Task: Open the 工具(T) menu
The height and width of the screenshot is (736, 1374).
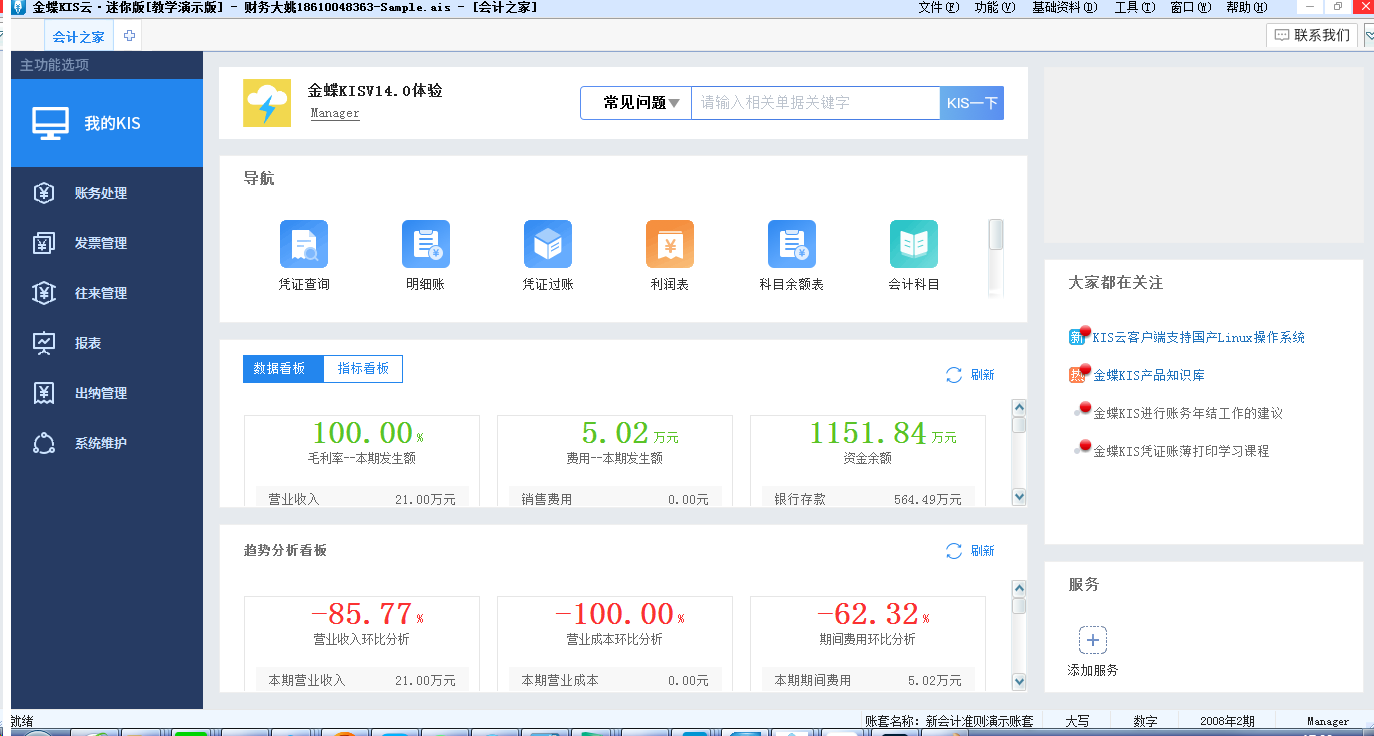Action: click(1135, 7)
